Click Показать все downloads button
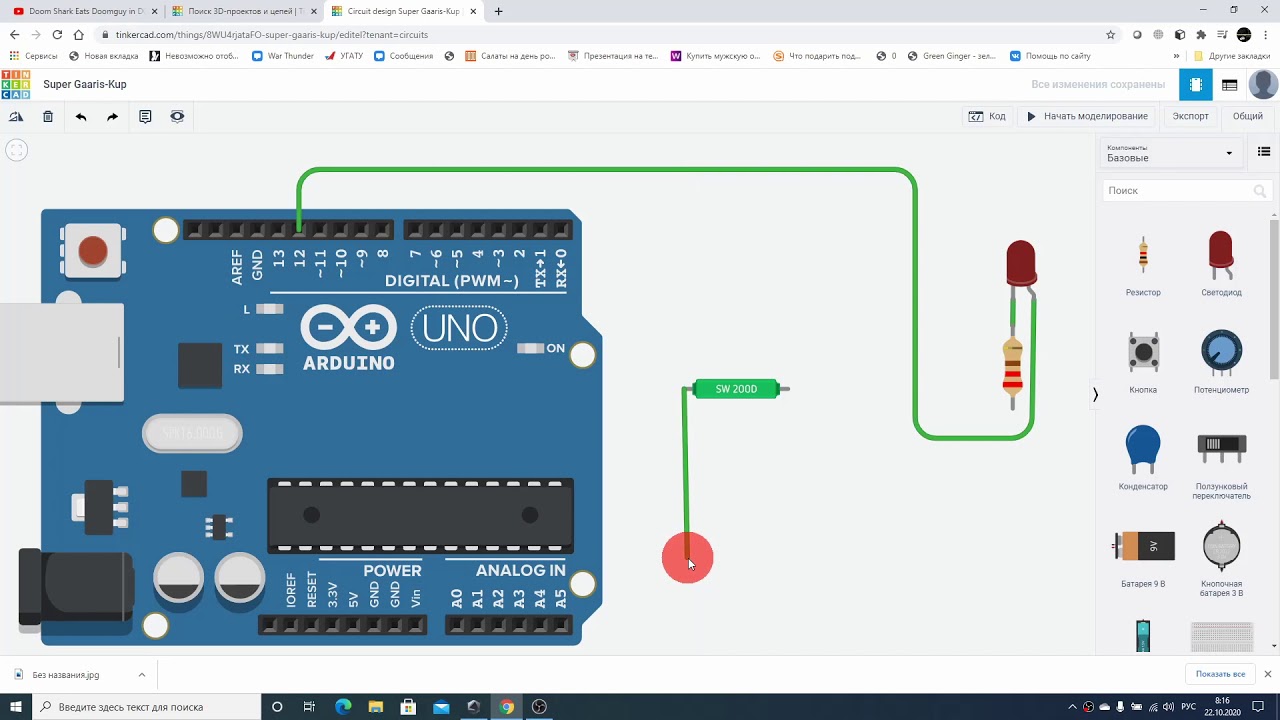The height and width of the screenshot is (720, 1280). pyautogui.click(x=1220, y=674)
